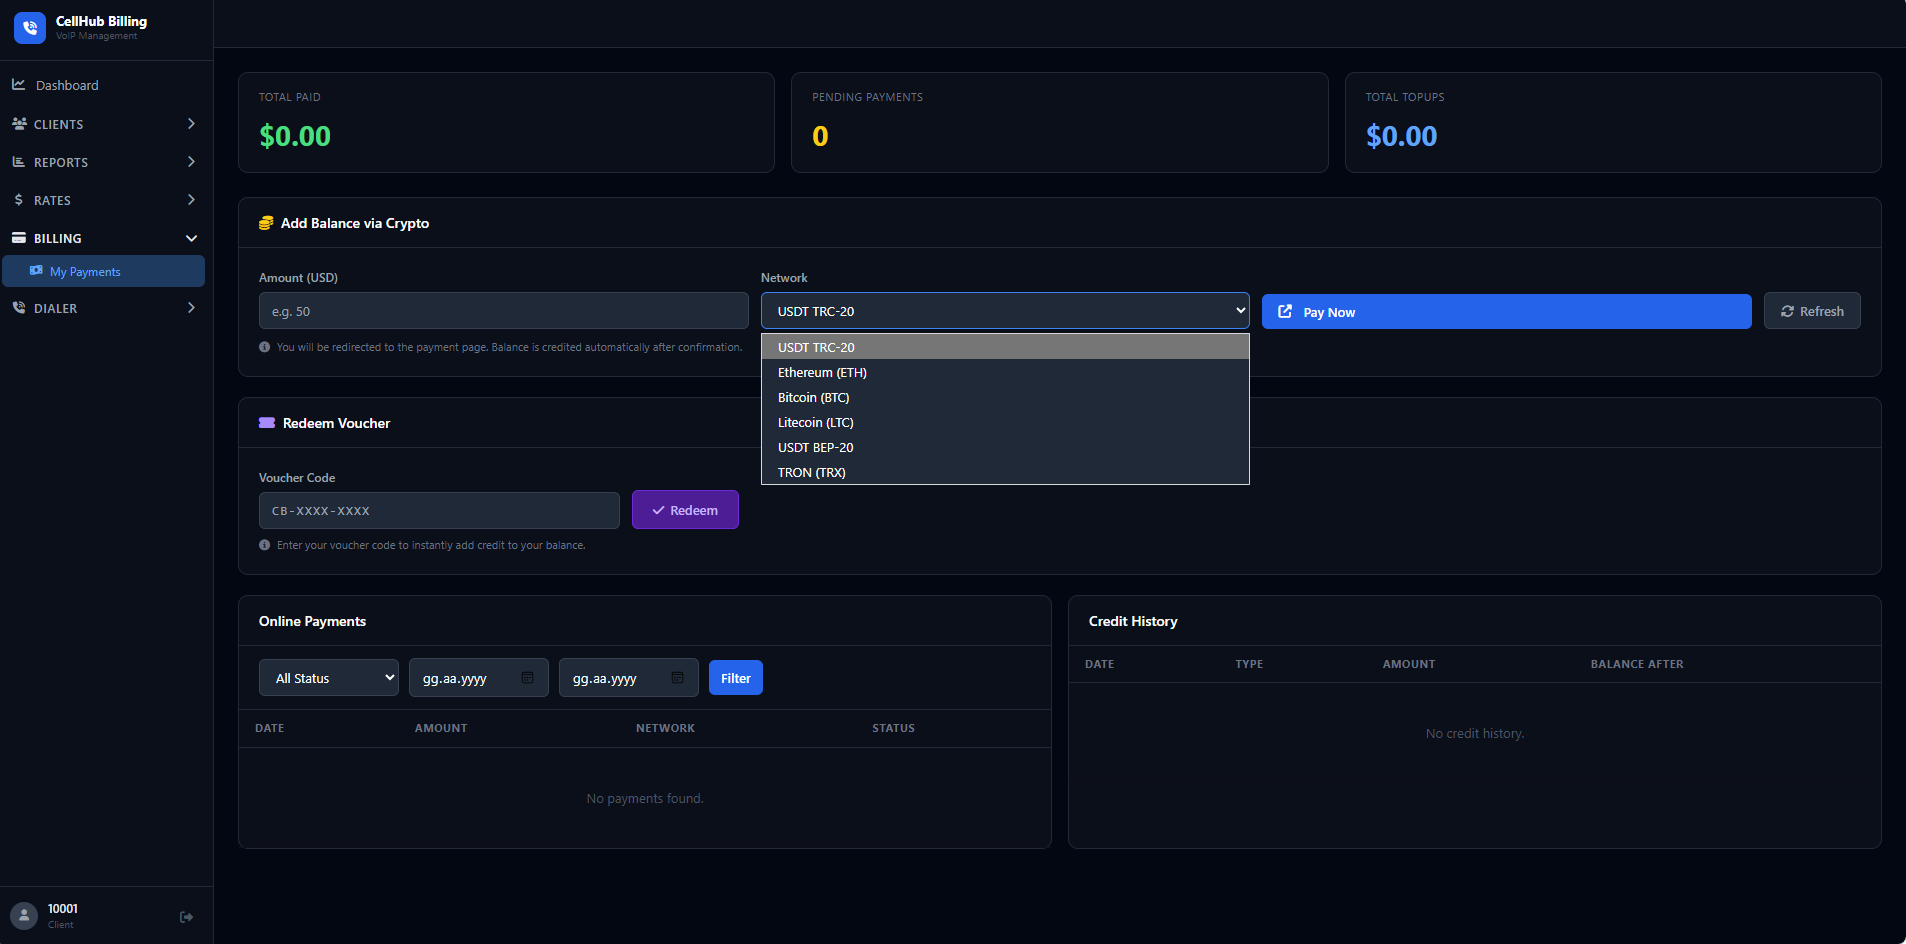The image size is (1906, 944).
Task: Open calendar picker of the second date field
Action: coord(677,678)
